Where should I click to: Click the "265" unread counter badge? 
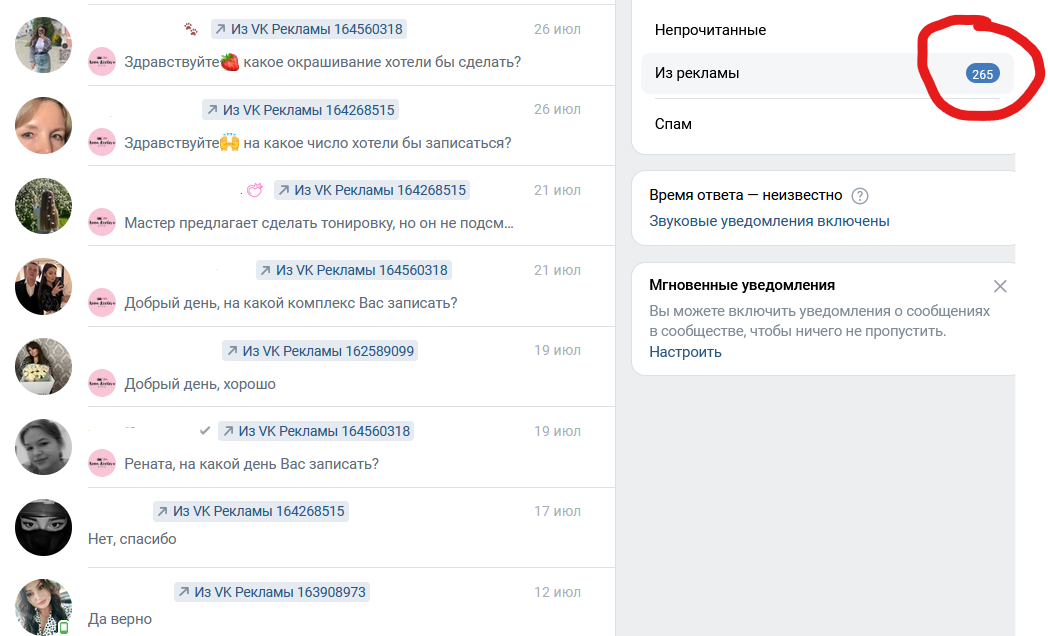coord(981,73)
